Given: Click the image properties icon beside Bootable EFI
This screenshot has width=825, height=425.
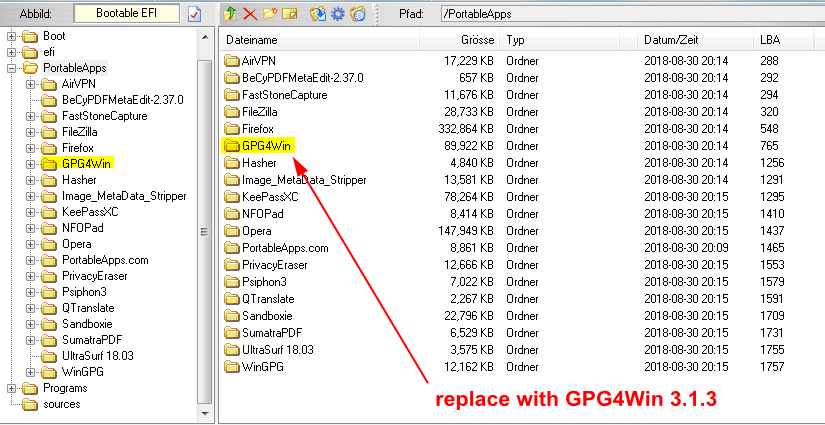Looking at the screenshot, I should point(195,14).
